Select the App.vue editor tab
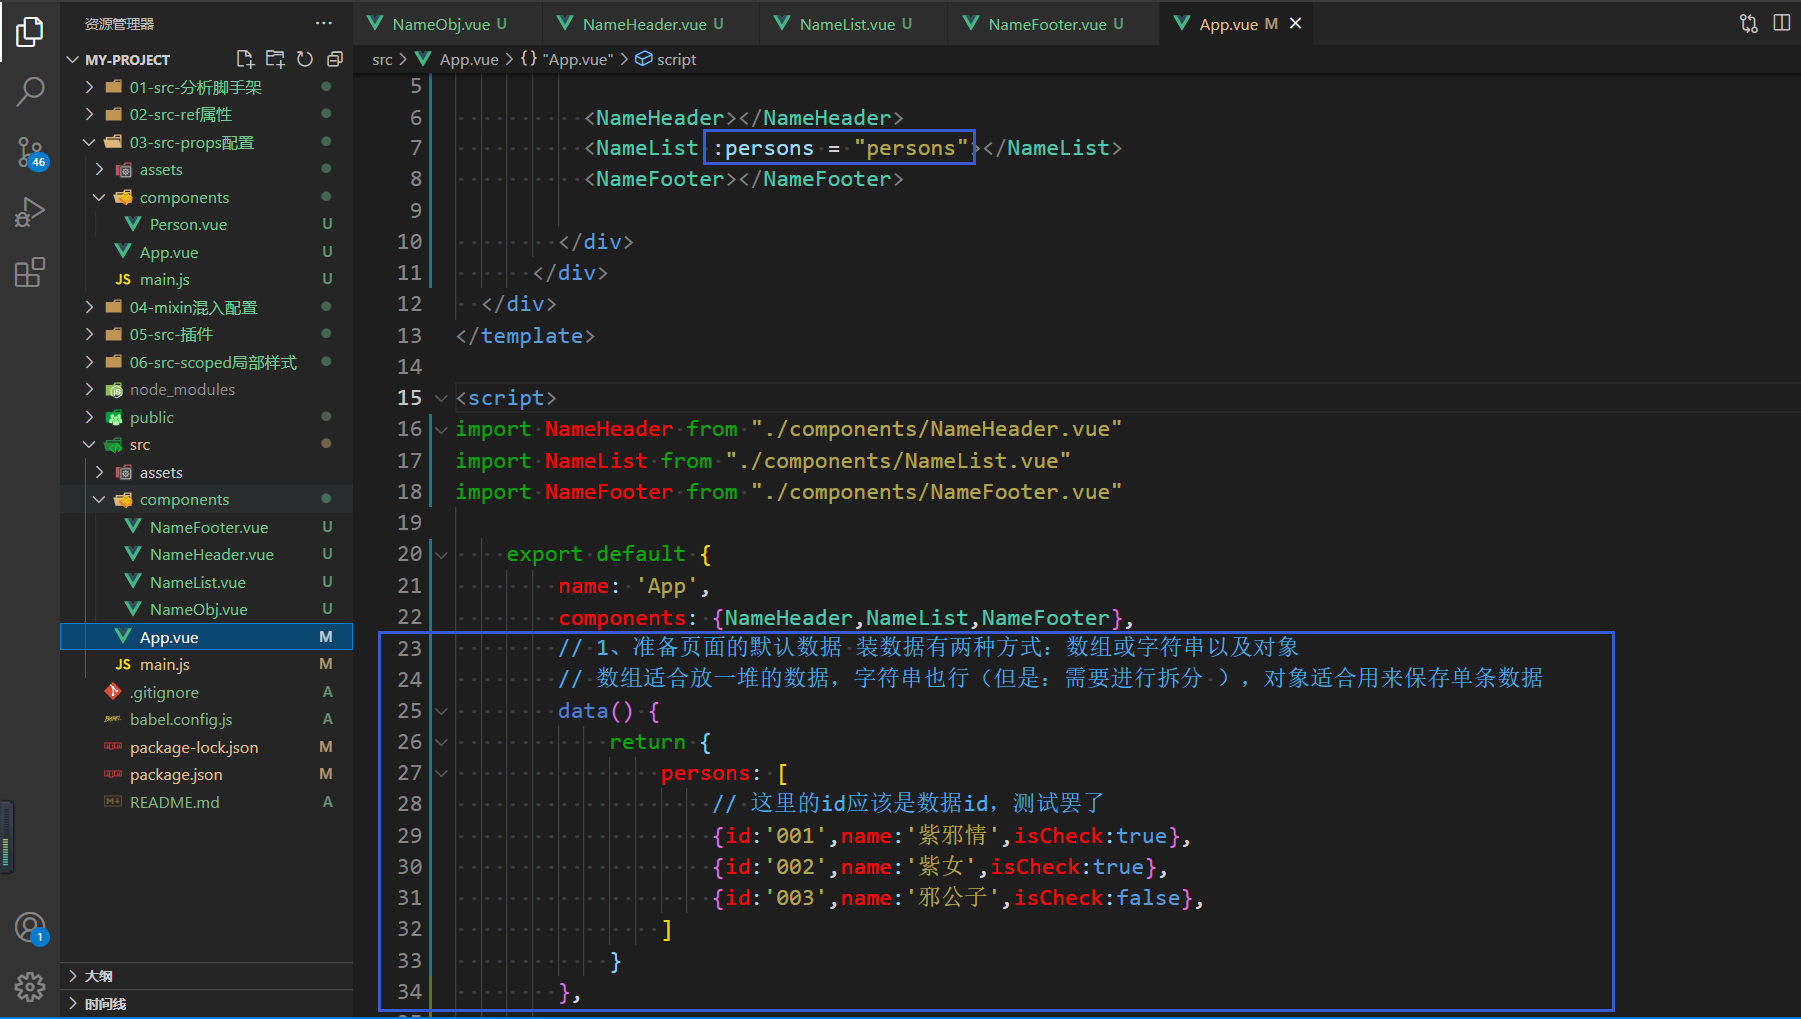This screenshot has height=1019, width=1801. pos(1237,23)
